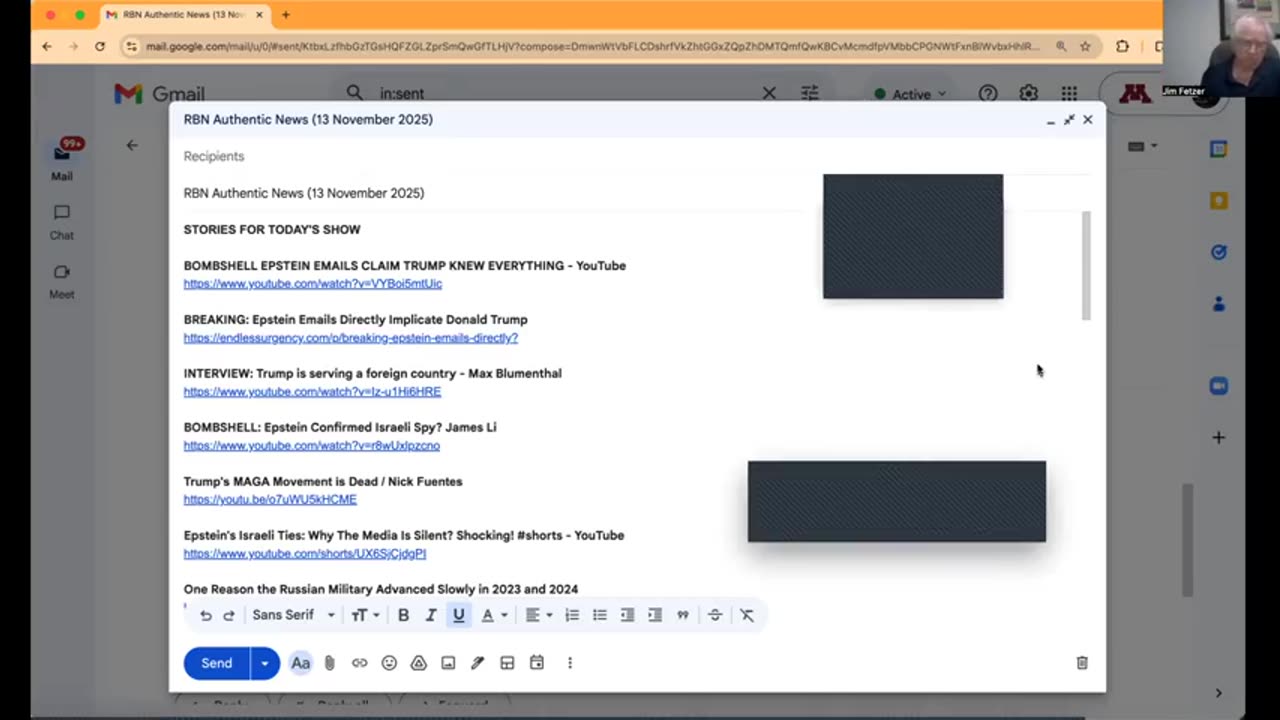
Task: Open link under Max Blumenthal interview
Action: click(x=312, y=392)
